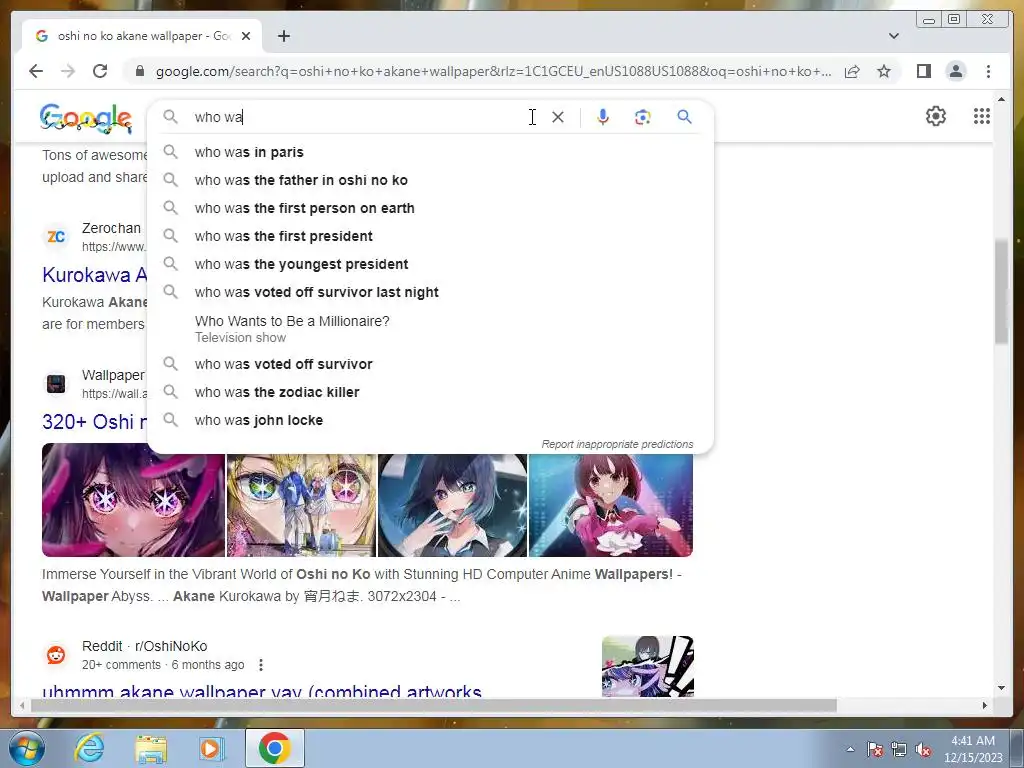Open the tab search dropdown arrow
This screenshot has height=768, width=1024.
pyautogui.click(x=894, y=36)
